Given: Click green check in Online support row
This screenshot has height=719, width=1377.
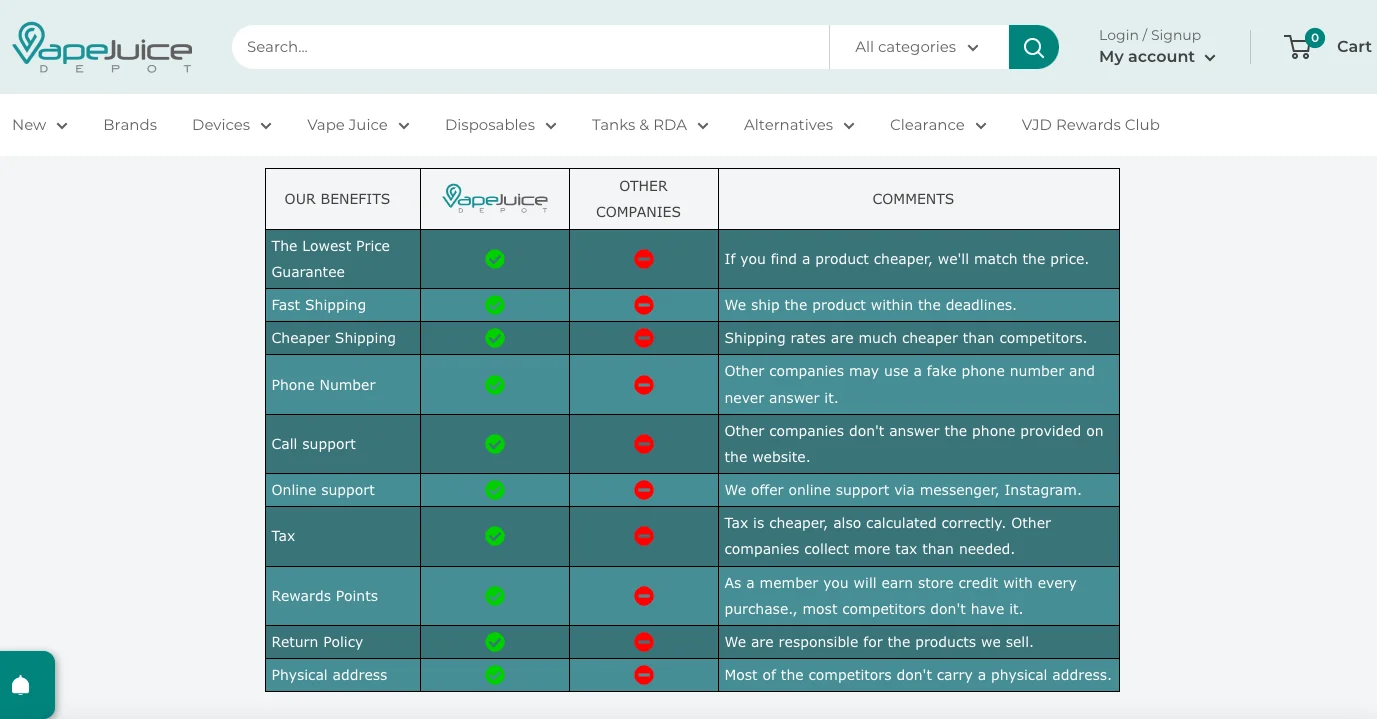Looking at the screenshot, I should point(495,490).
